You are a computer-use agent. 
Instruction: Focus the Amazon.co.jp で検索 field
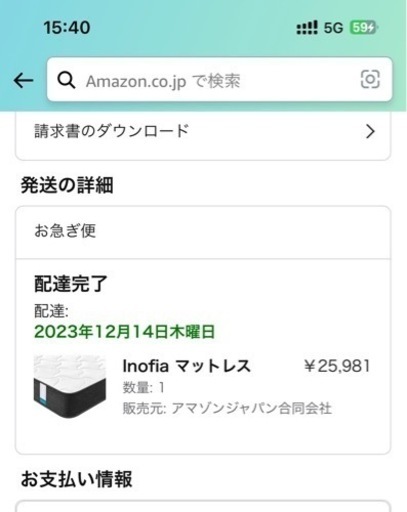pos(219,79)
